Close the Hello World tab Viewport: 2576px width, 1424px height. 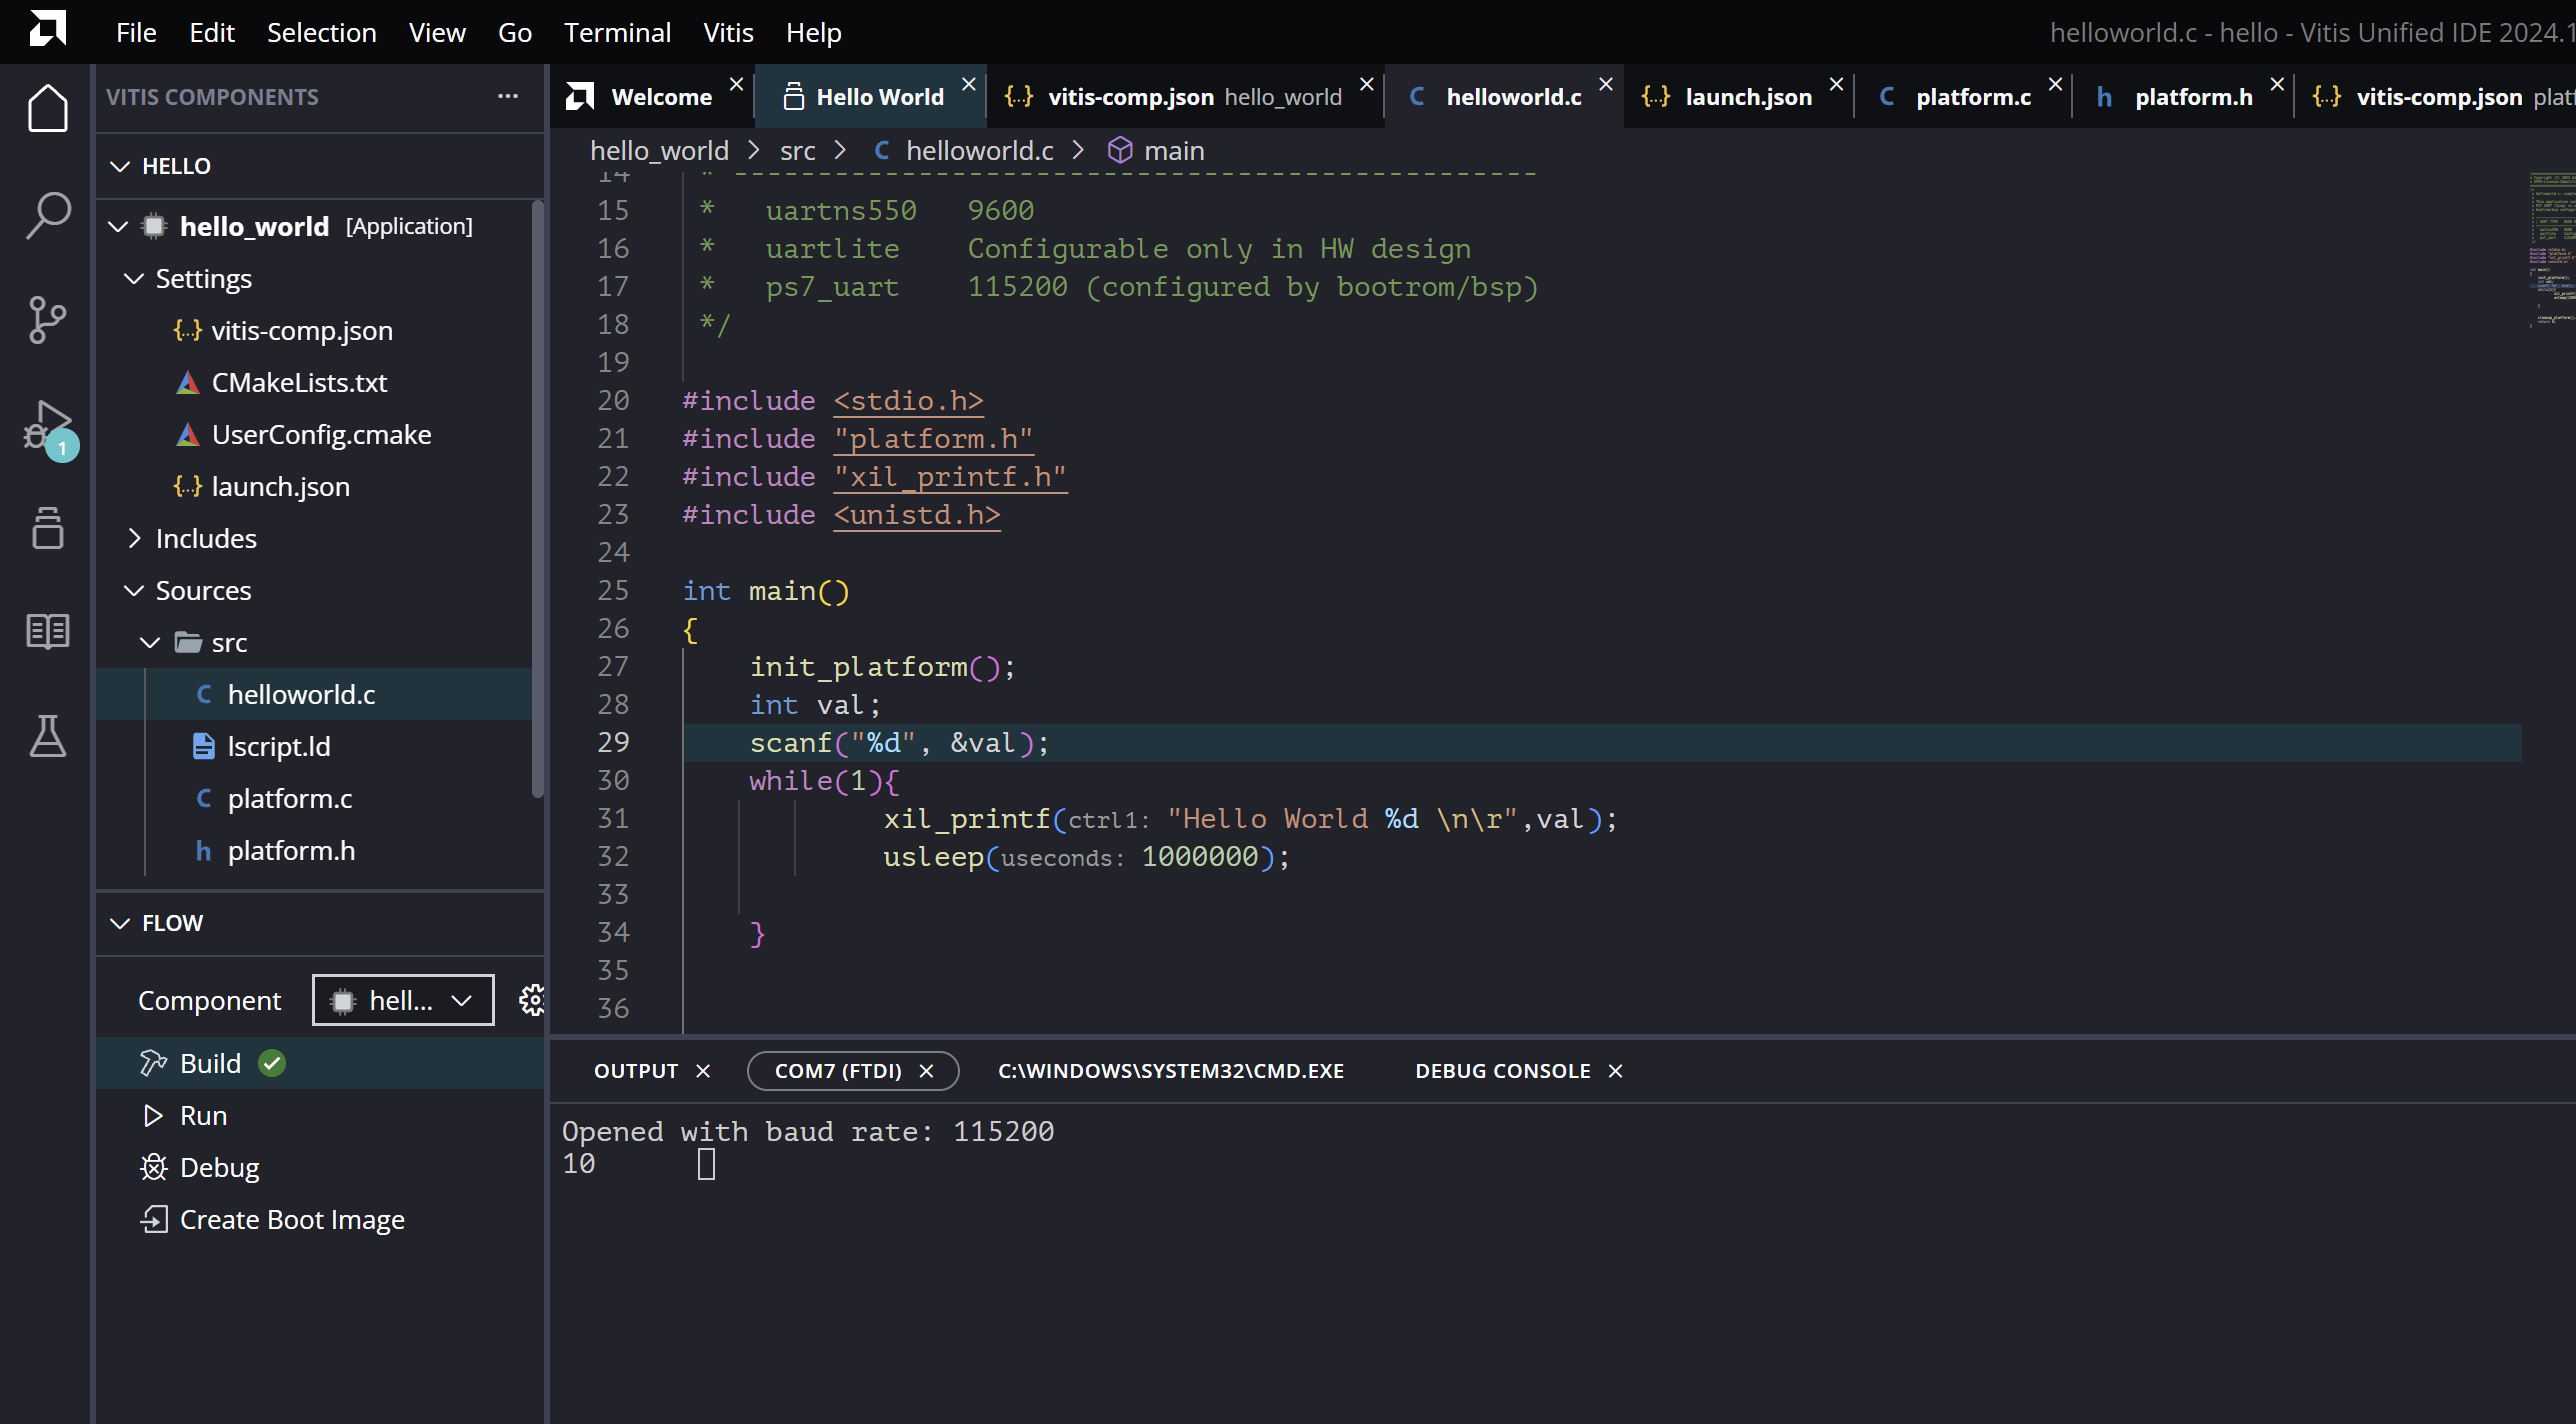[x=968, y=84]
